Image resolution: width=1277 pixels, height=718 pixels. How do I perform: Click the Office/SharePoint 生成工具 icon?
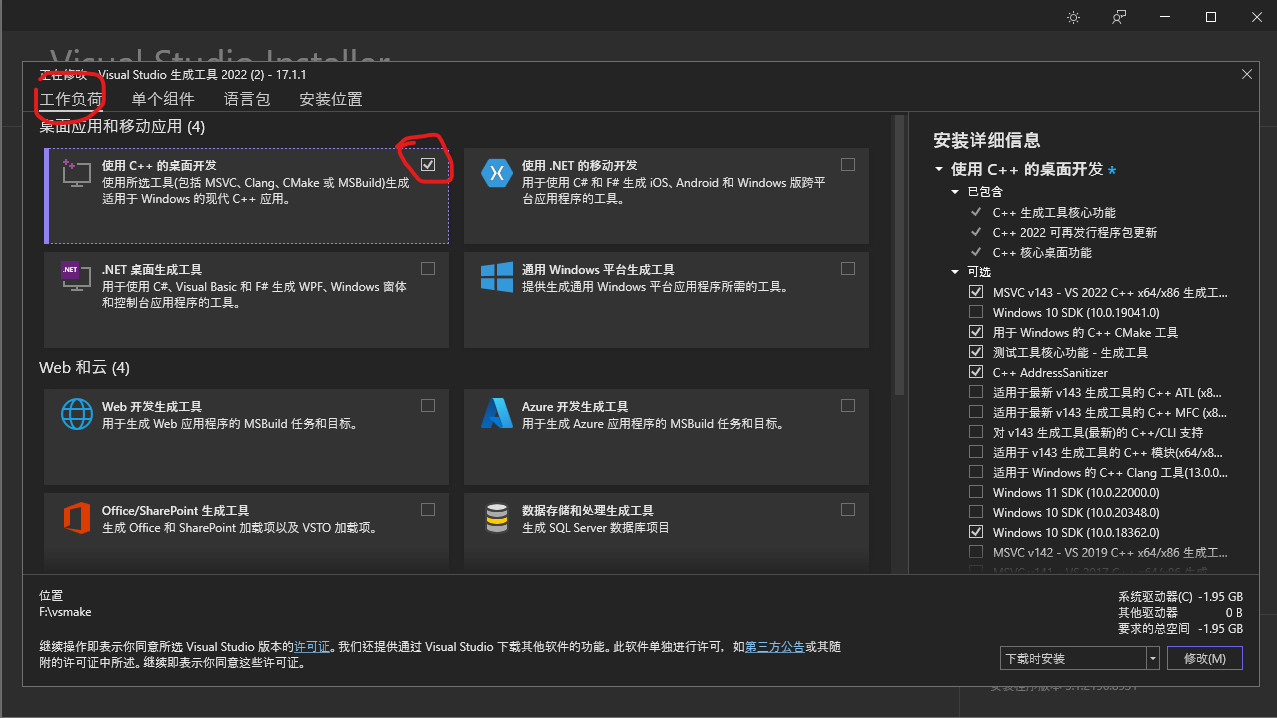[x=76, y=517]
